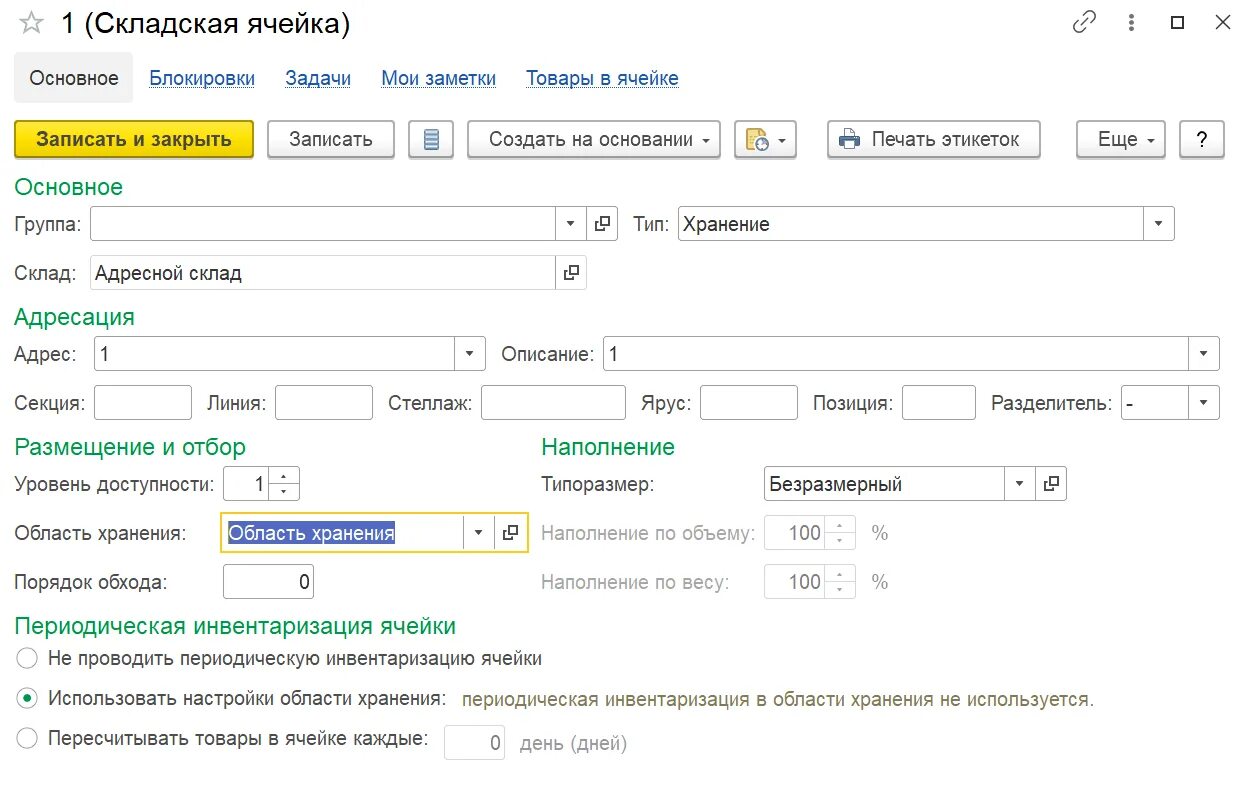Viewport: 1243px width, 790px height.
Task: Click the question mark help button
Action: 1201,140
